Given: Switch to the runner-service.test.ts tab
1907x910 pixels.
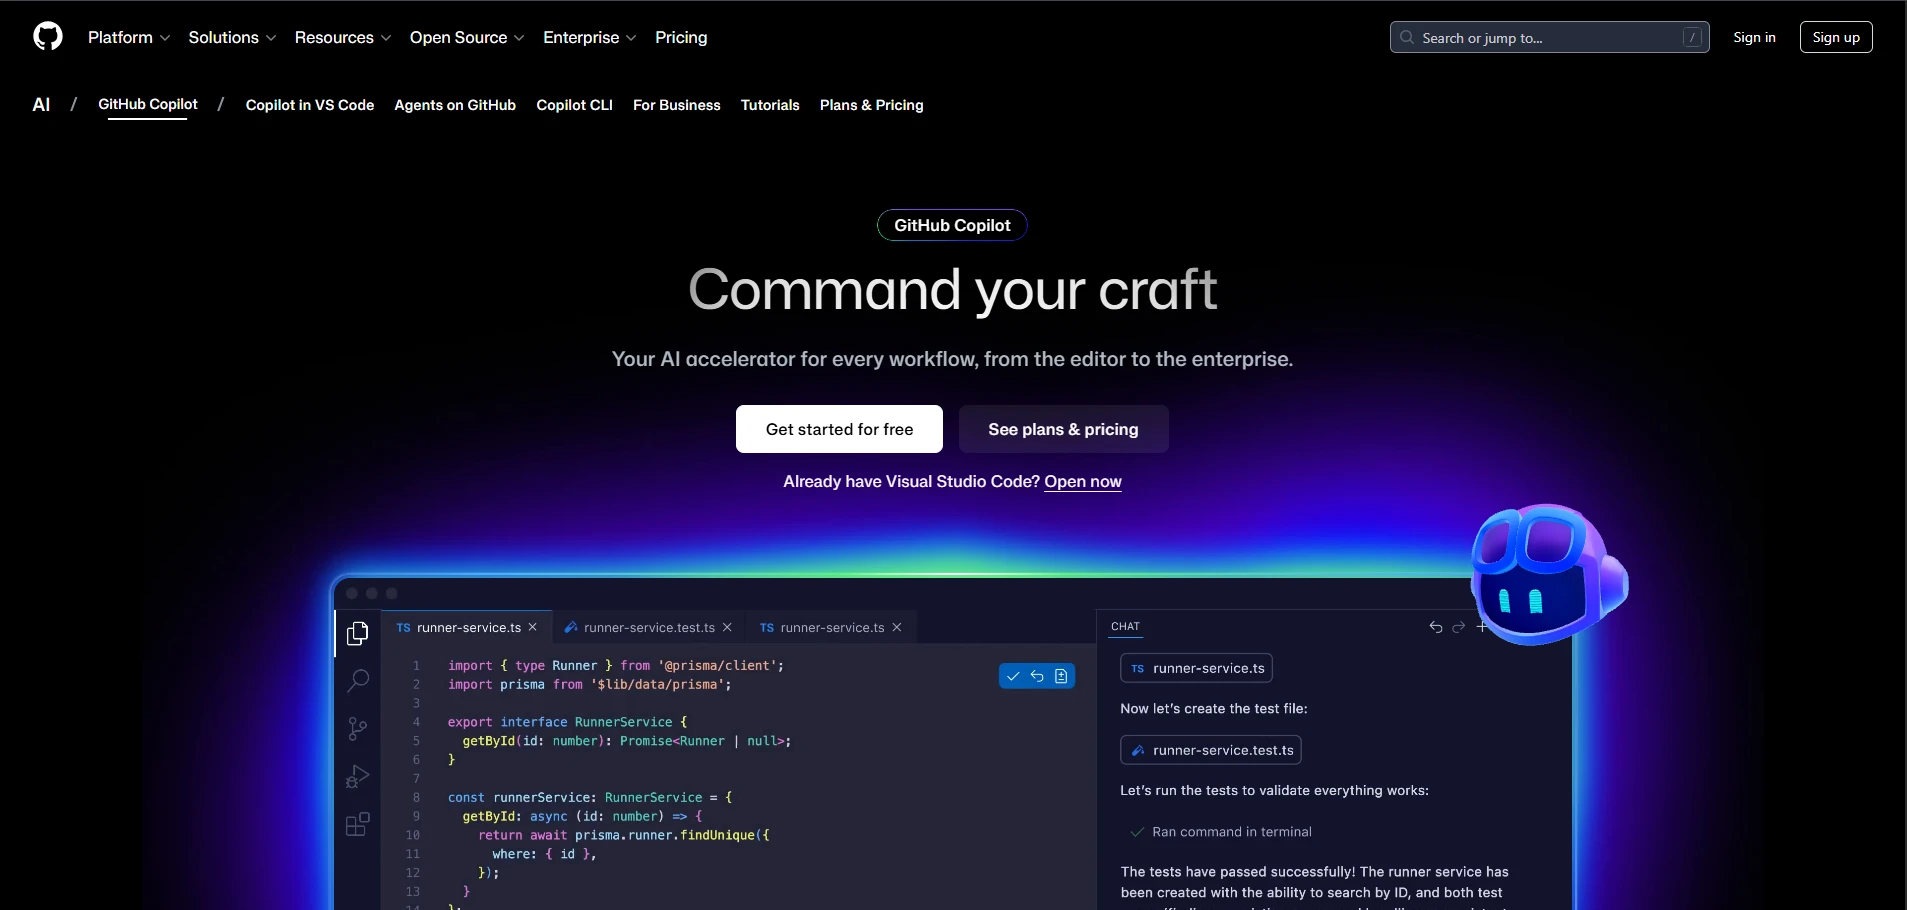Looking at the screenshot, I should tap(648, 627).
